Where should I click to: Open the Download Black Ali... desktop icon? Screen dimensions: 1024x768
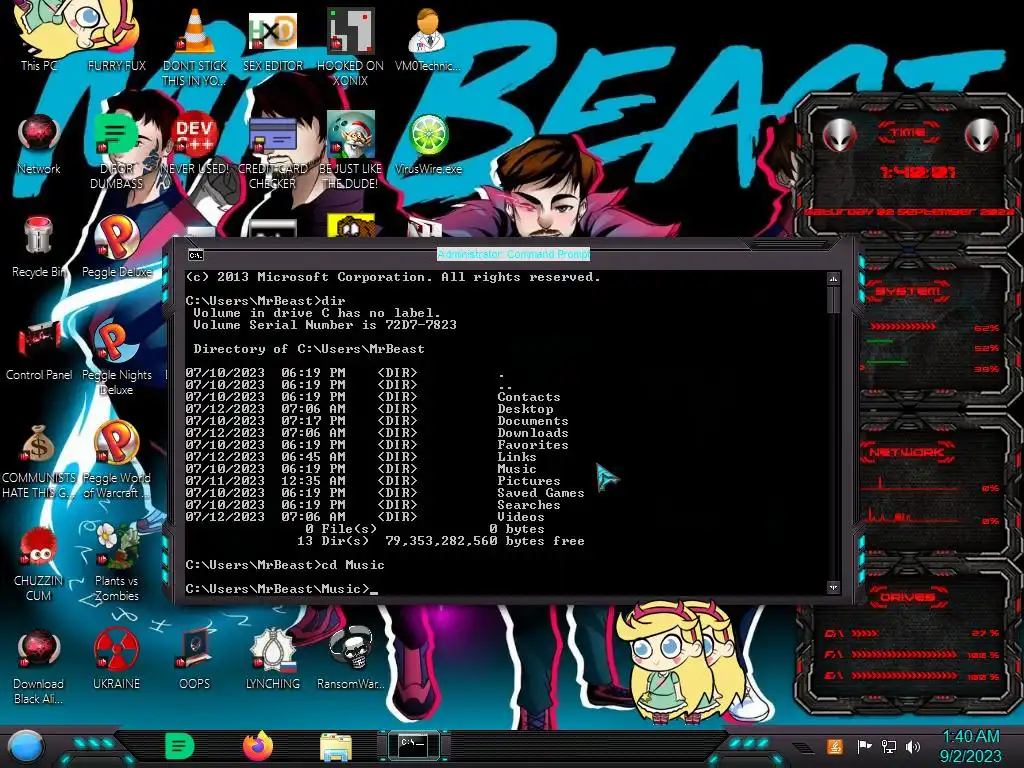(x=39, y=667)
